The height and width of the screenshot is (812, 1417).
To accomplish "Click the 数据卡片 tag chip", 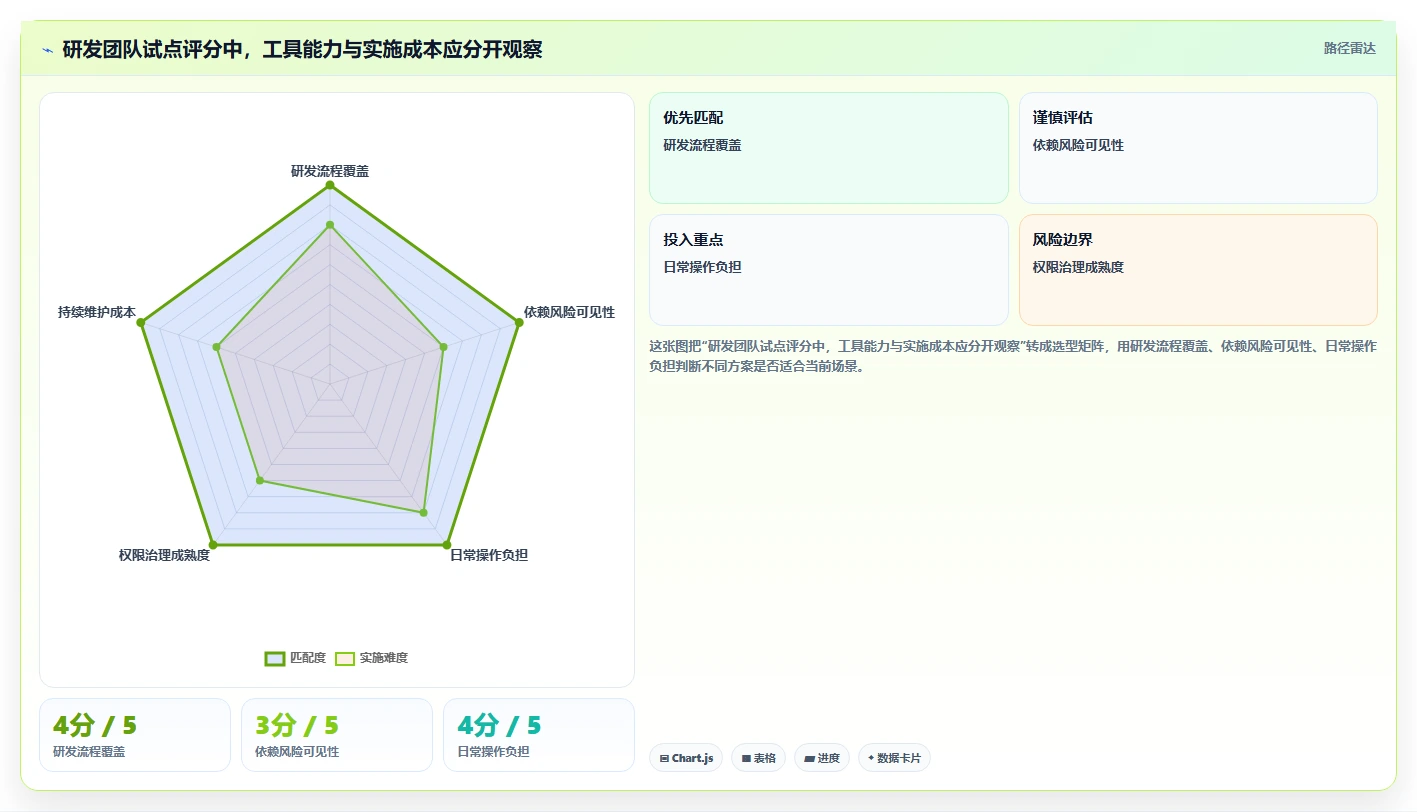I will click(894, 758).
